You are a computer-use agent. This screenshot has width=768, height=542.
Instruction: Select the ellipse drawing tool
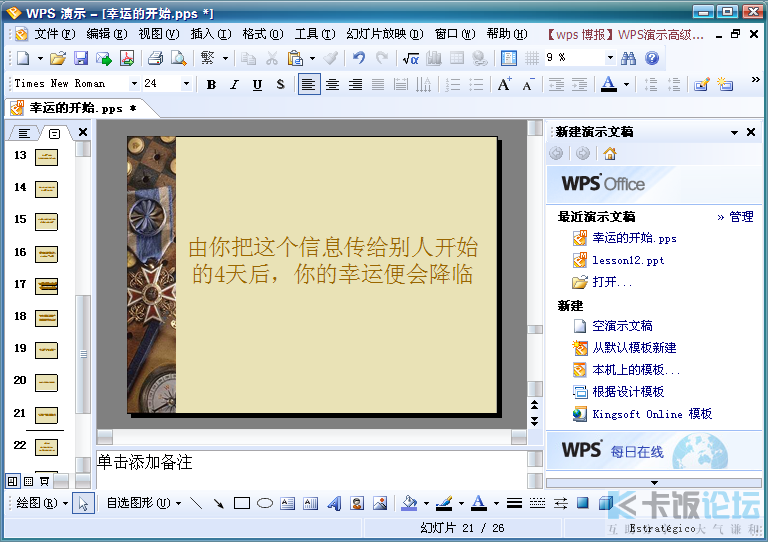coord(265,503)
